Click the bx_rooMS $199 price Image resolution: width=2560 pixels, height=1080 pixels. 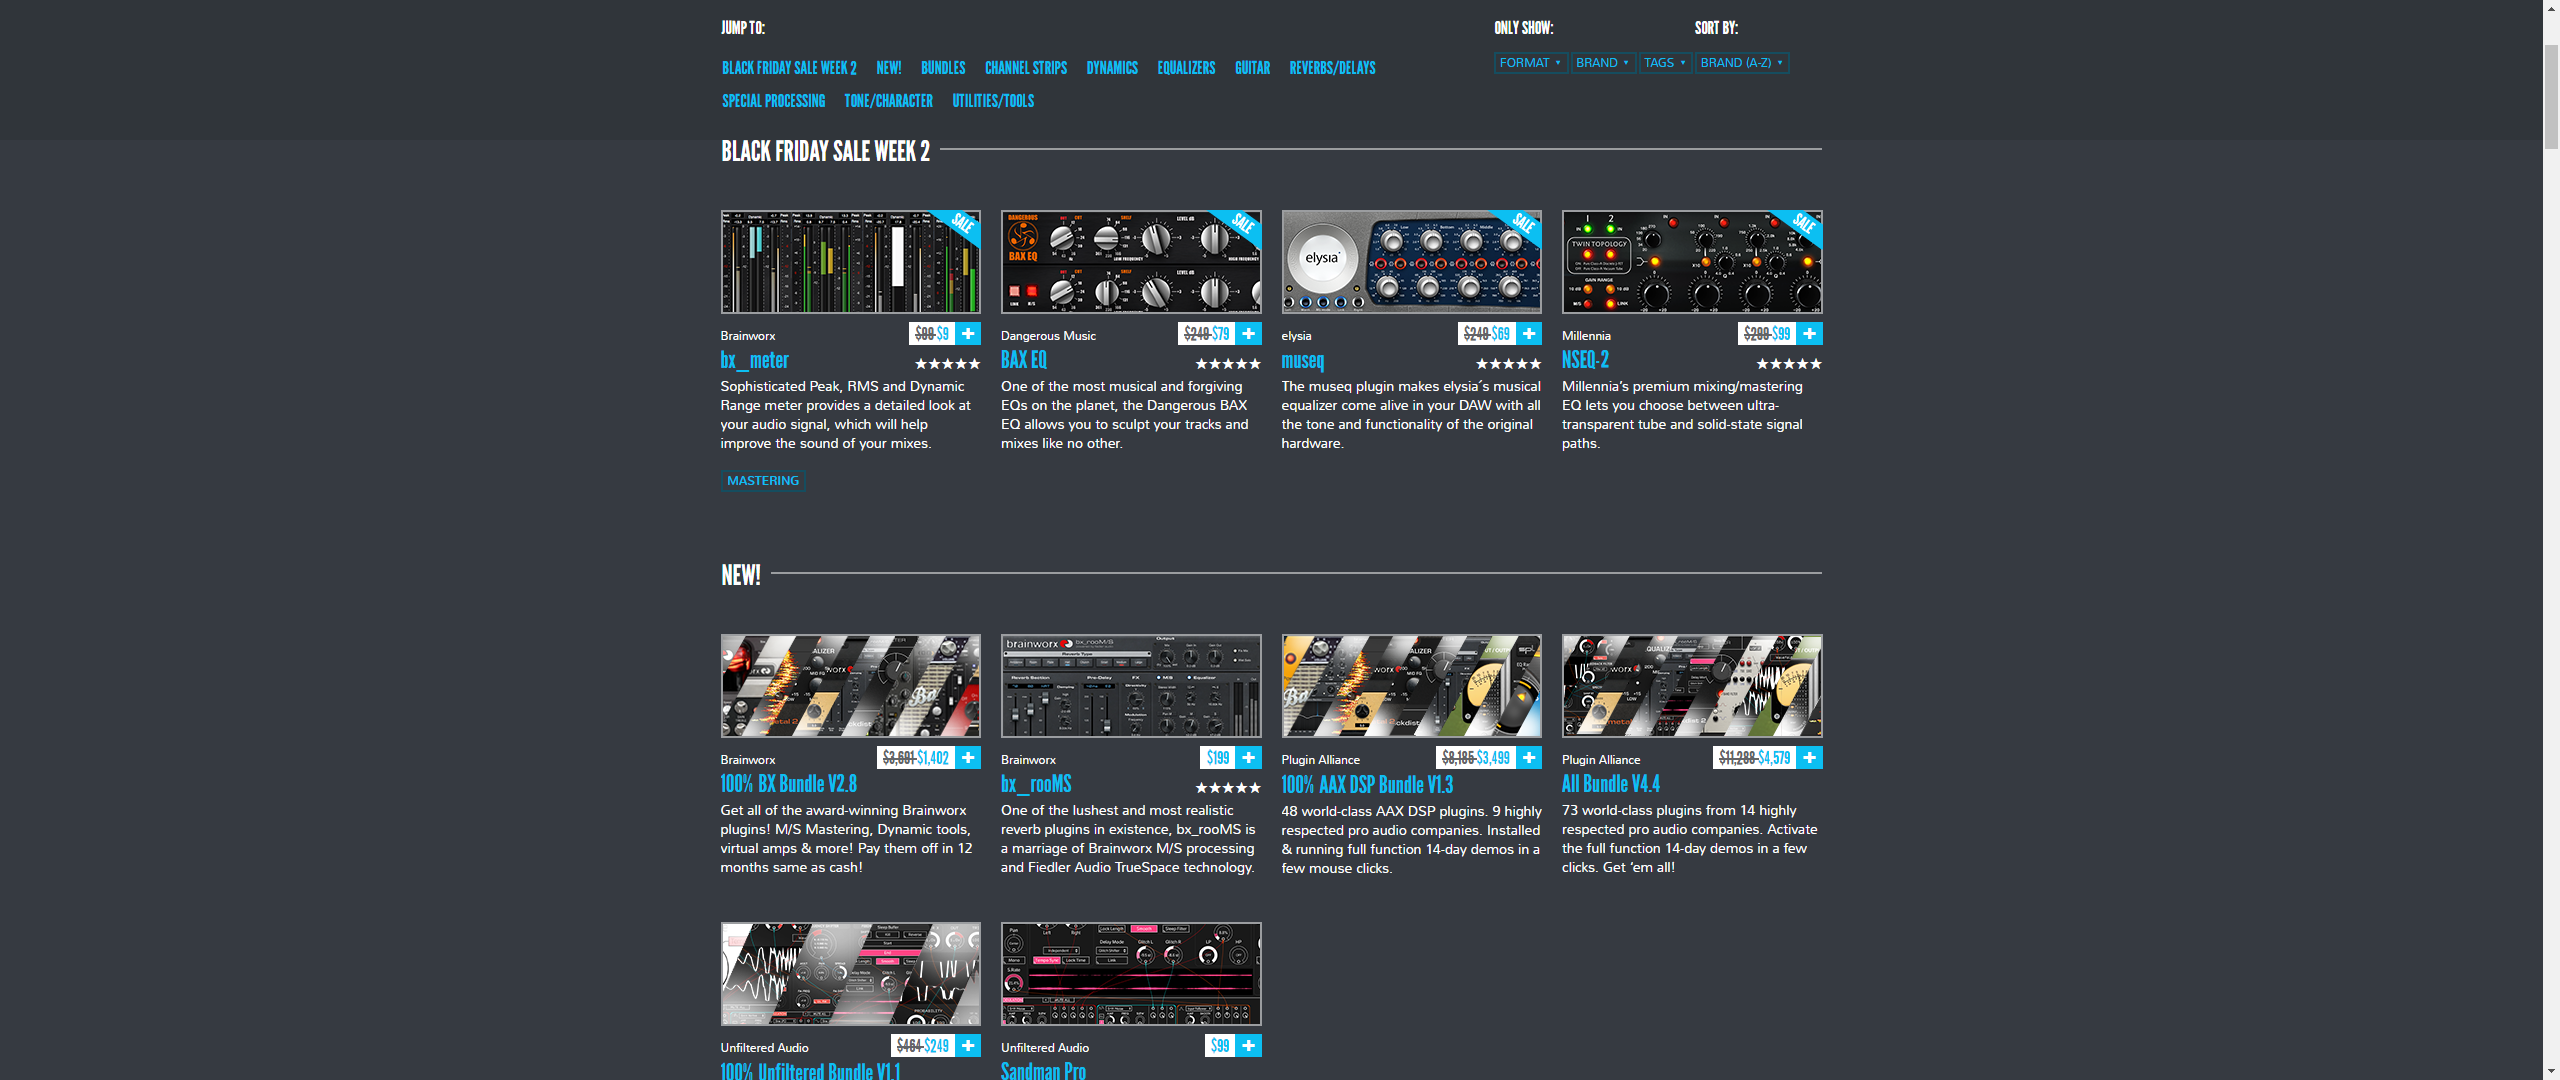(x=1218, y=758)
